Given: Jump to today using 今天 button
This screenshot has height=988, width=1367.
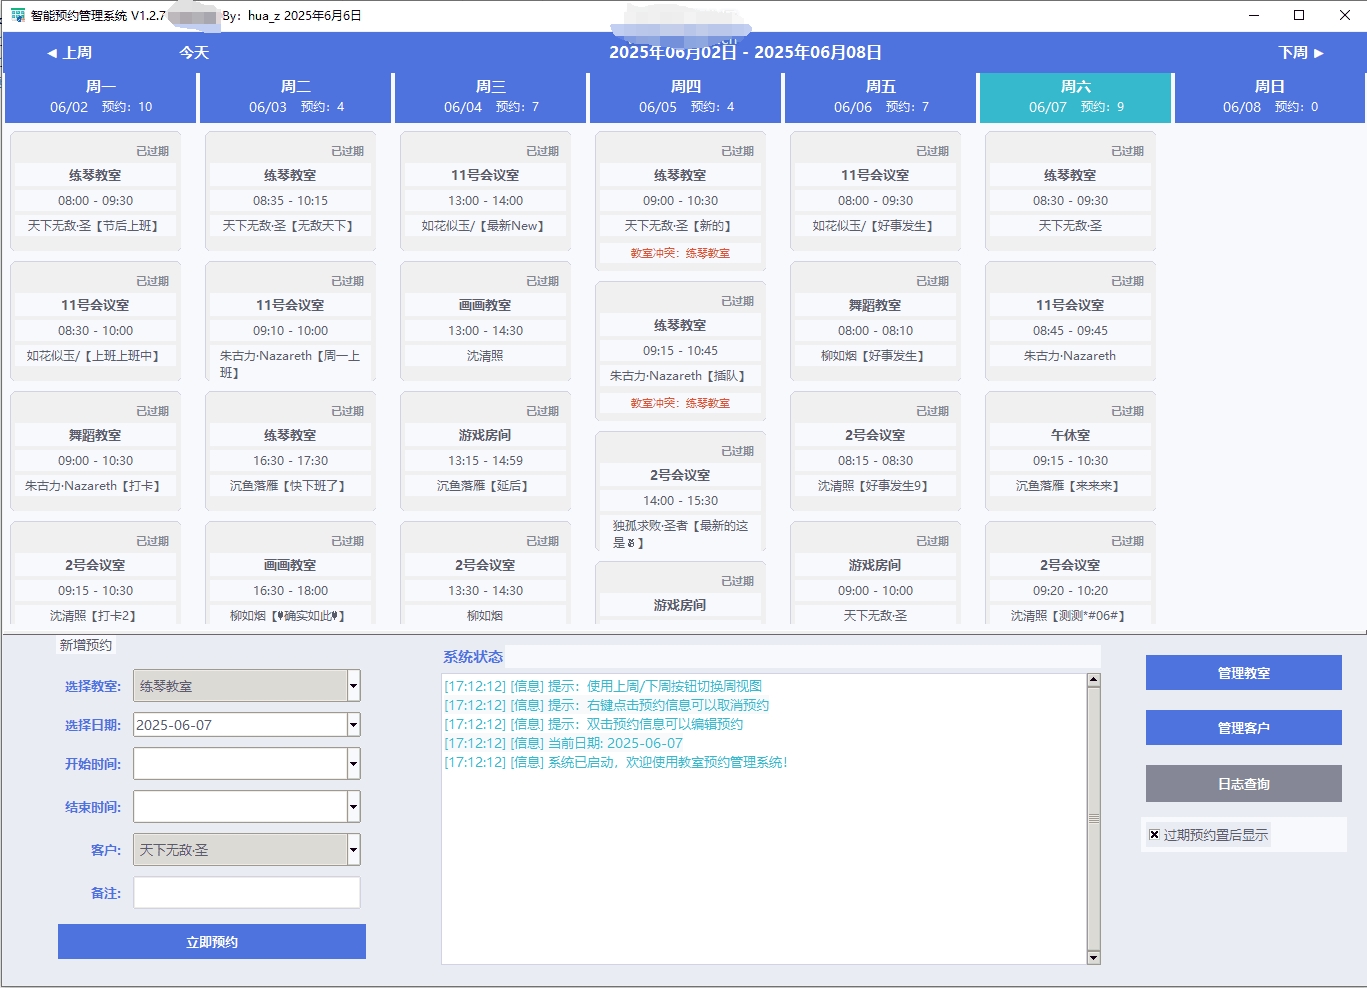Looking at the screenshot, I should (x=193, y=52).
